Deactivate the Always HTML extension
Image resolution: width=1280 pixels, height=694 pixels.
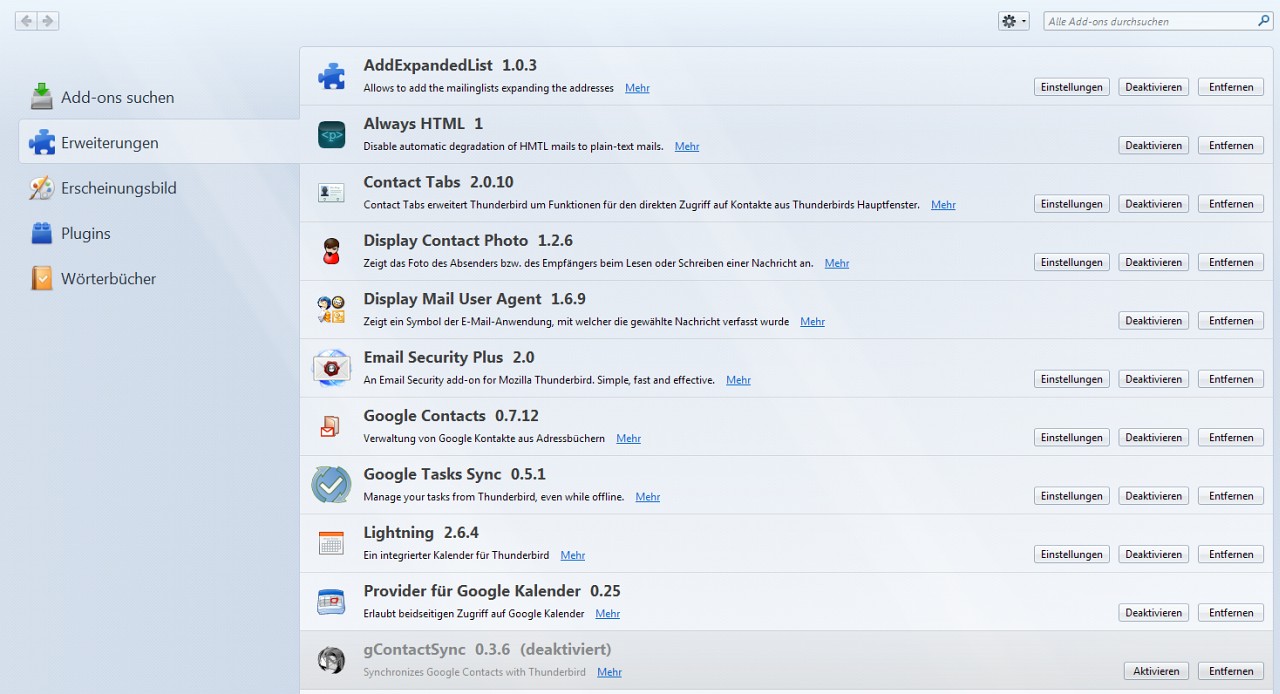pyautogui.click(x=1153, y=145)
